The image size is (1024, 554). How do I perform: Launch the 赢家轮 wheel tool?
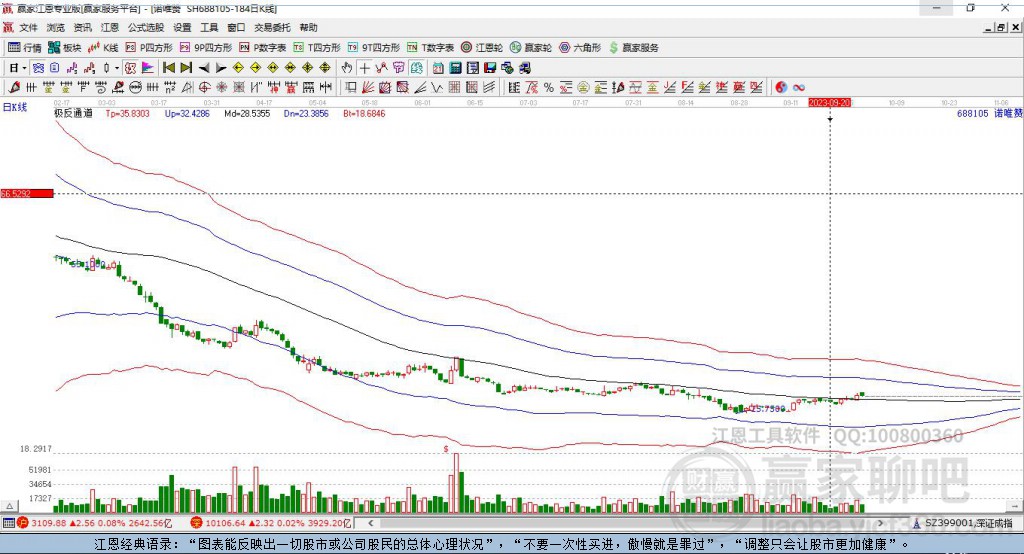pos(531,48)
